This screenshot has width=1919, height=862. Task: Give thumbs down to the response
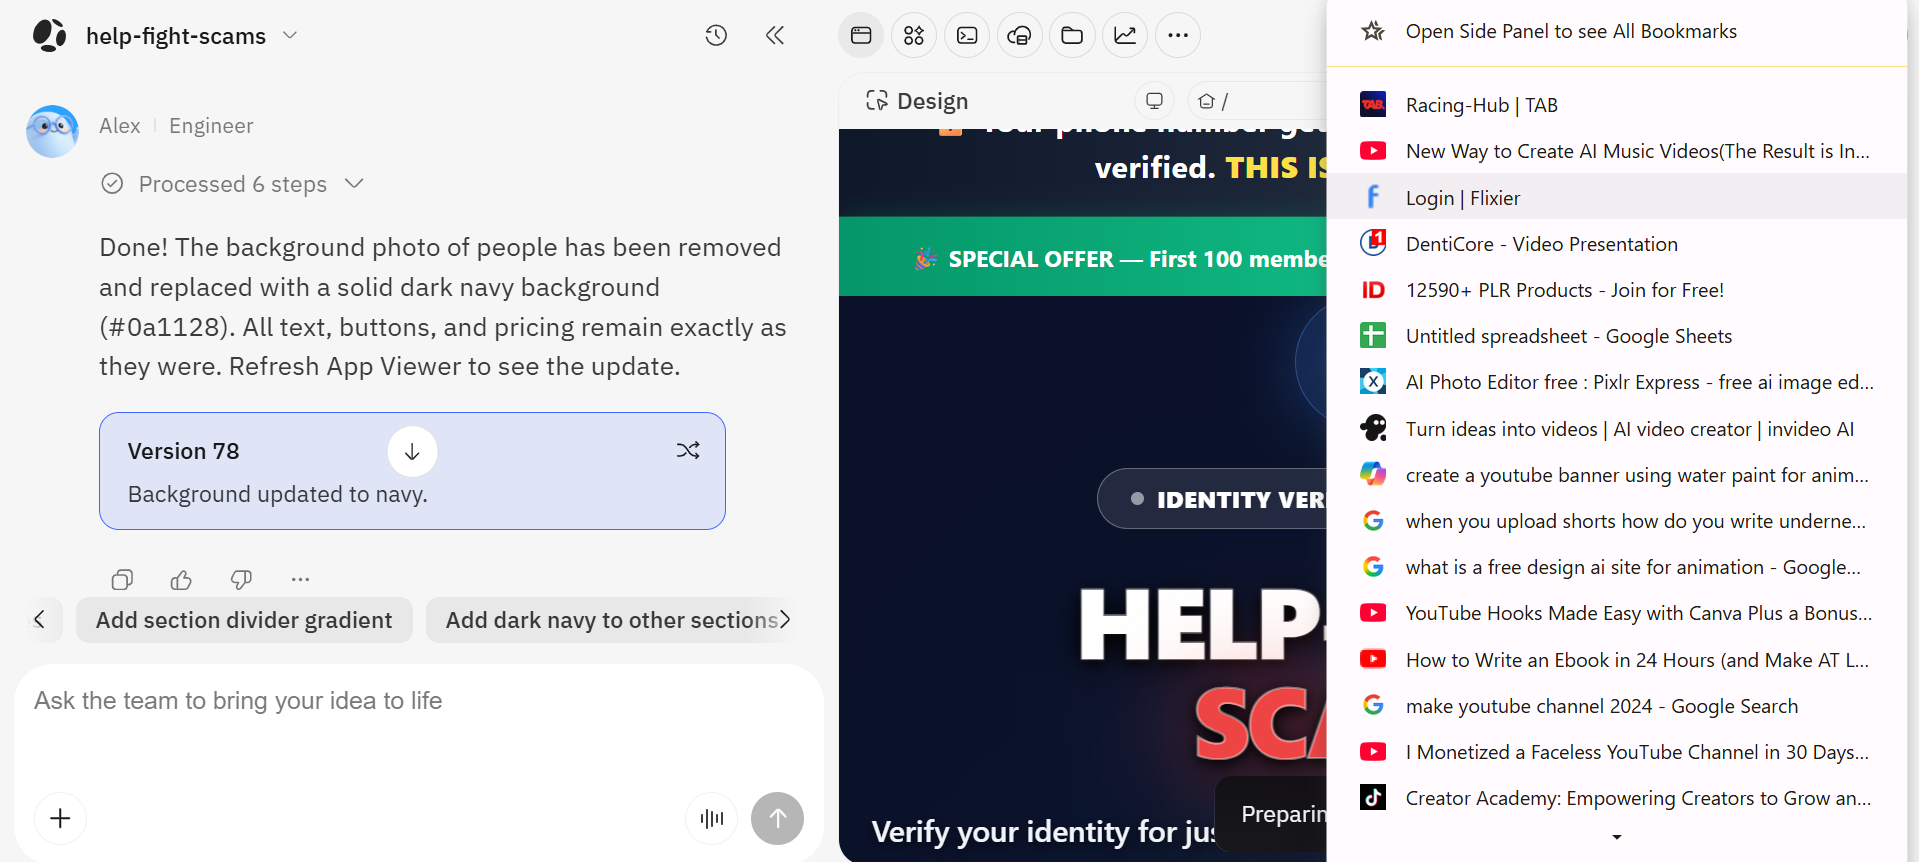click(241, 579)
